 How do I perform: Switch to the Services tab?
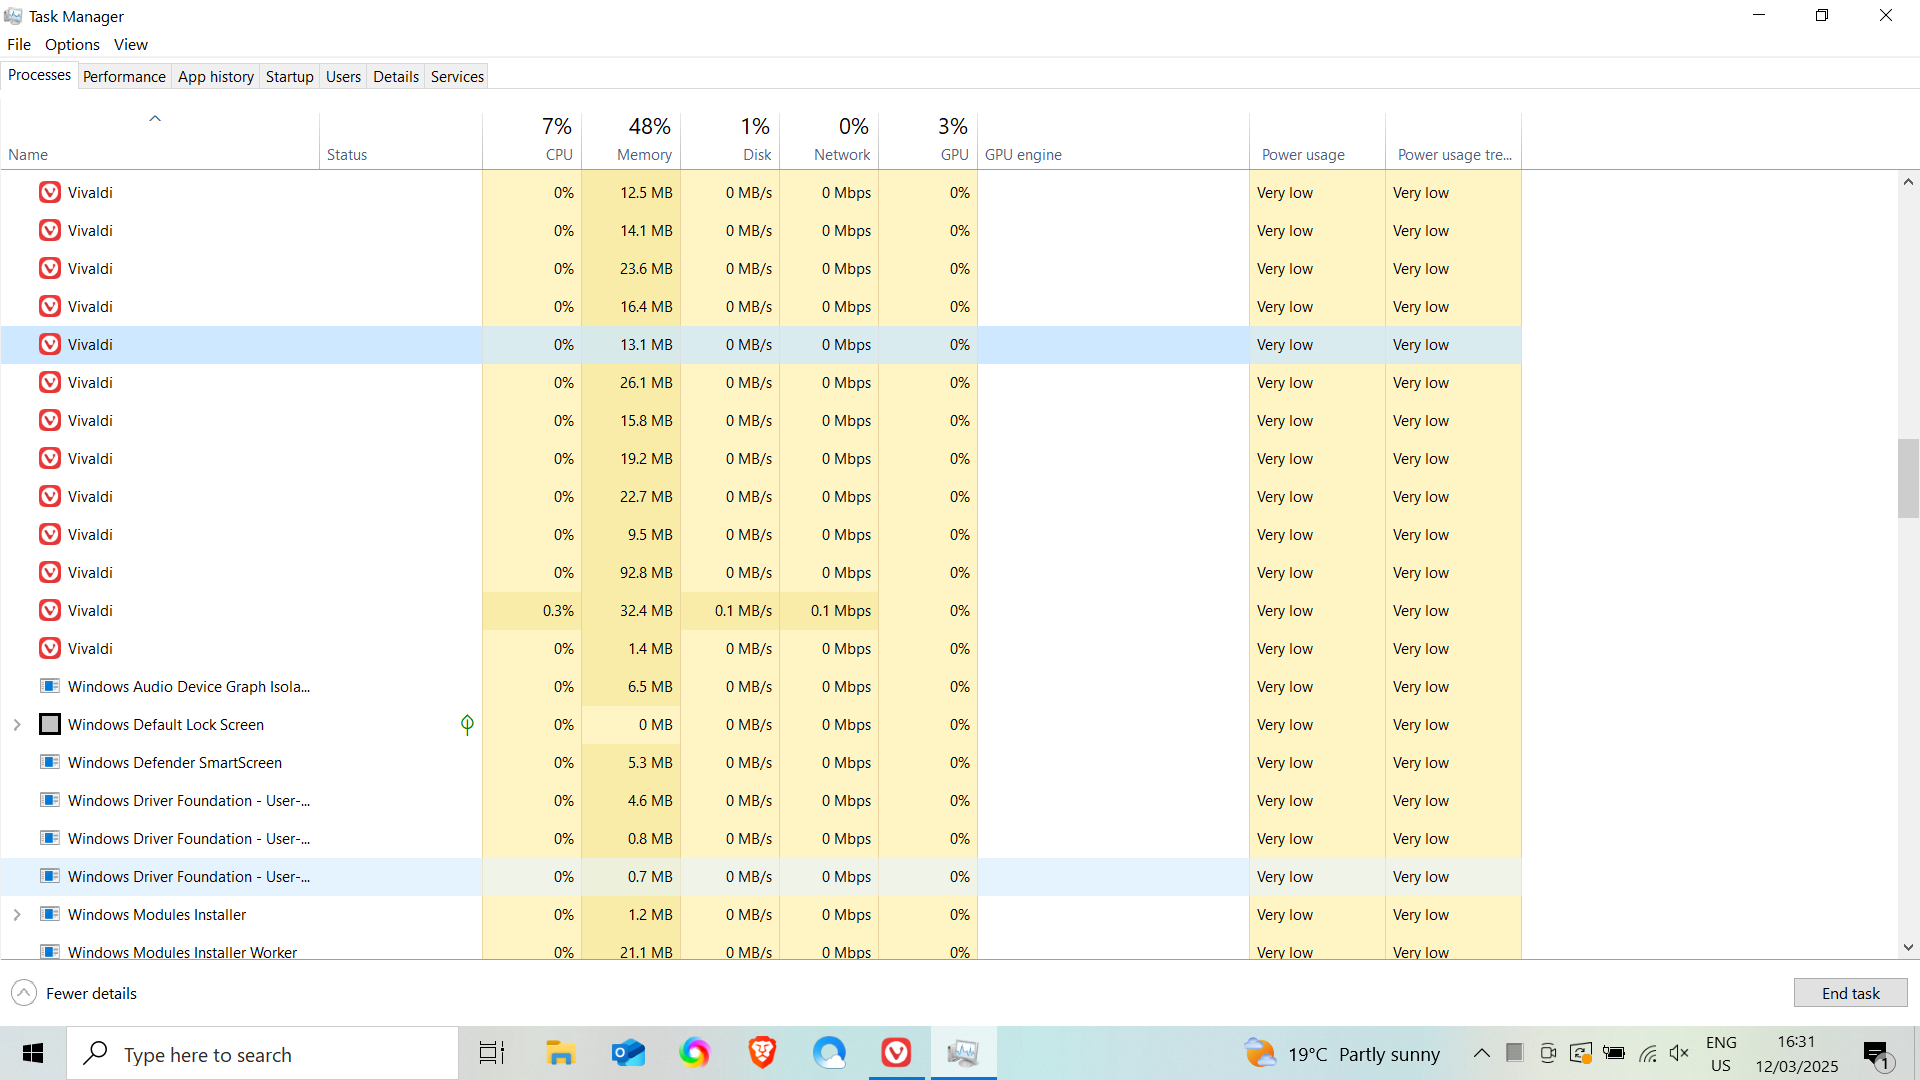(457, 76)
